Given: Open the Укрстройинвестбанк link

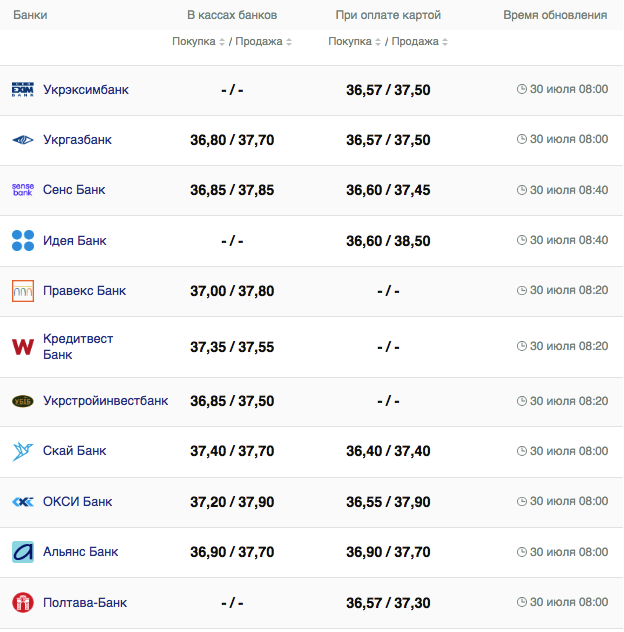Looking at the screenshot, I should 105,401.
